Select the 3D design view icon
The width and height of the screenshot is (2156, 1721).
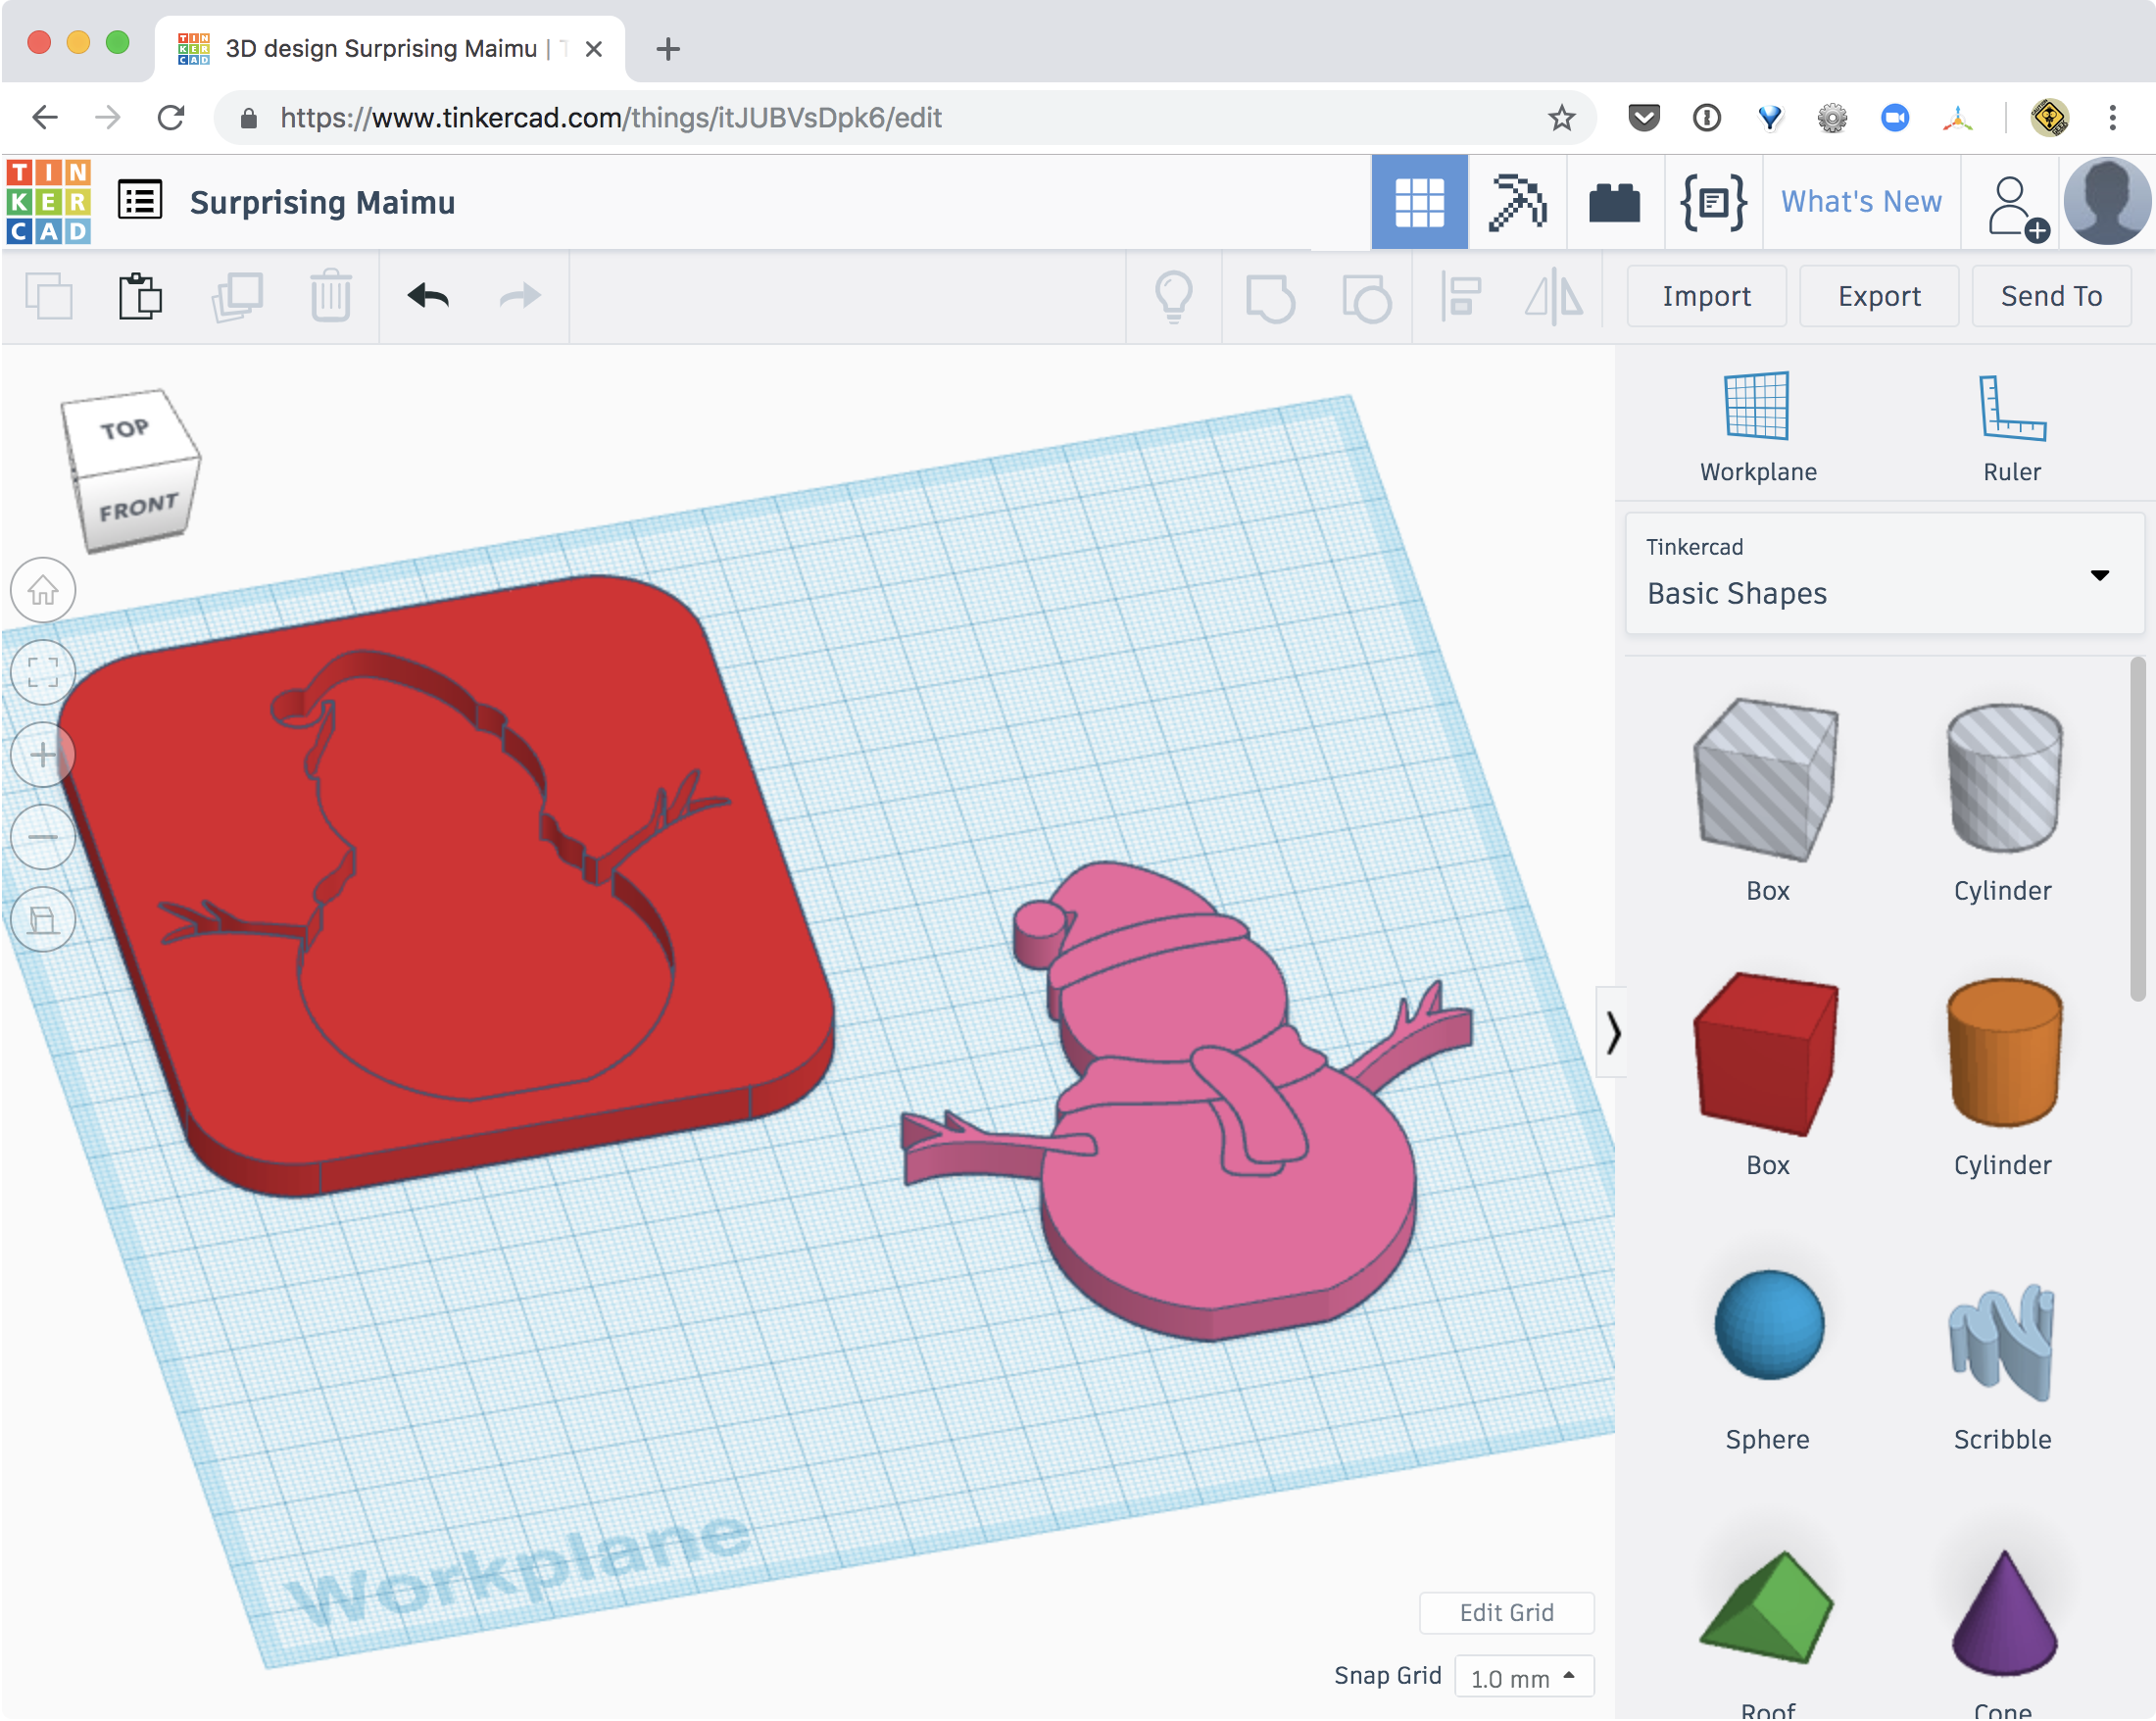tap(1419, 200)
